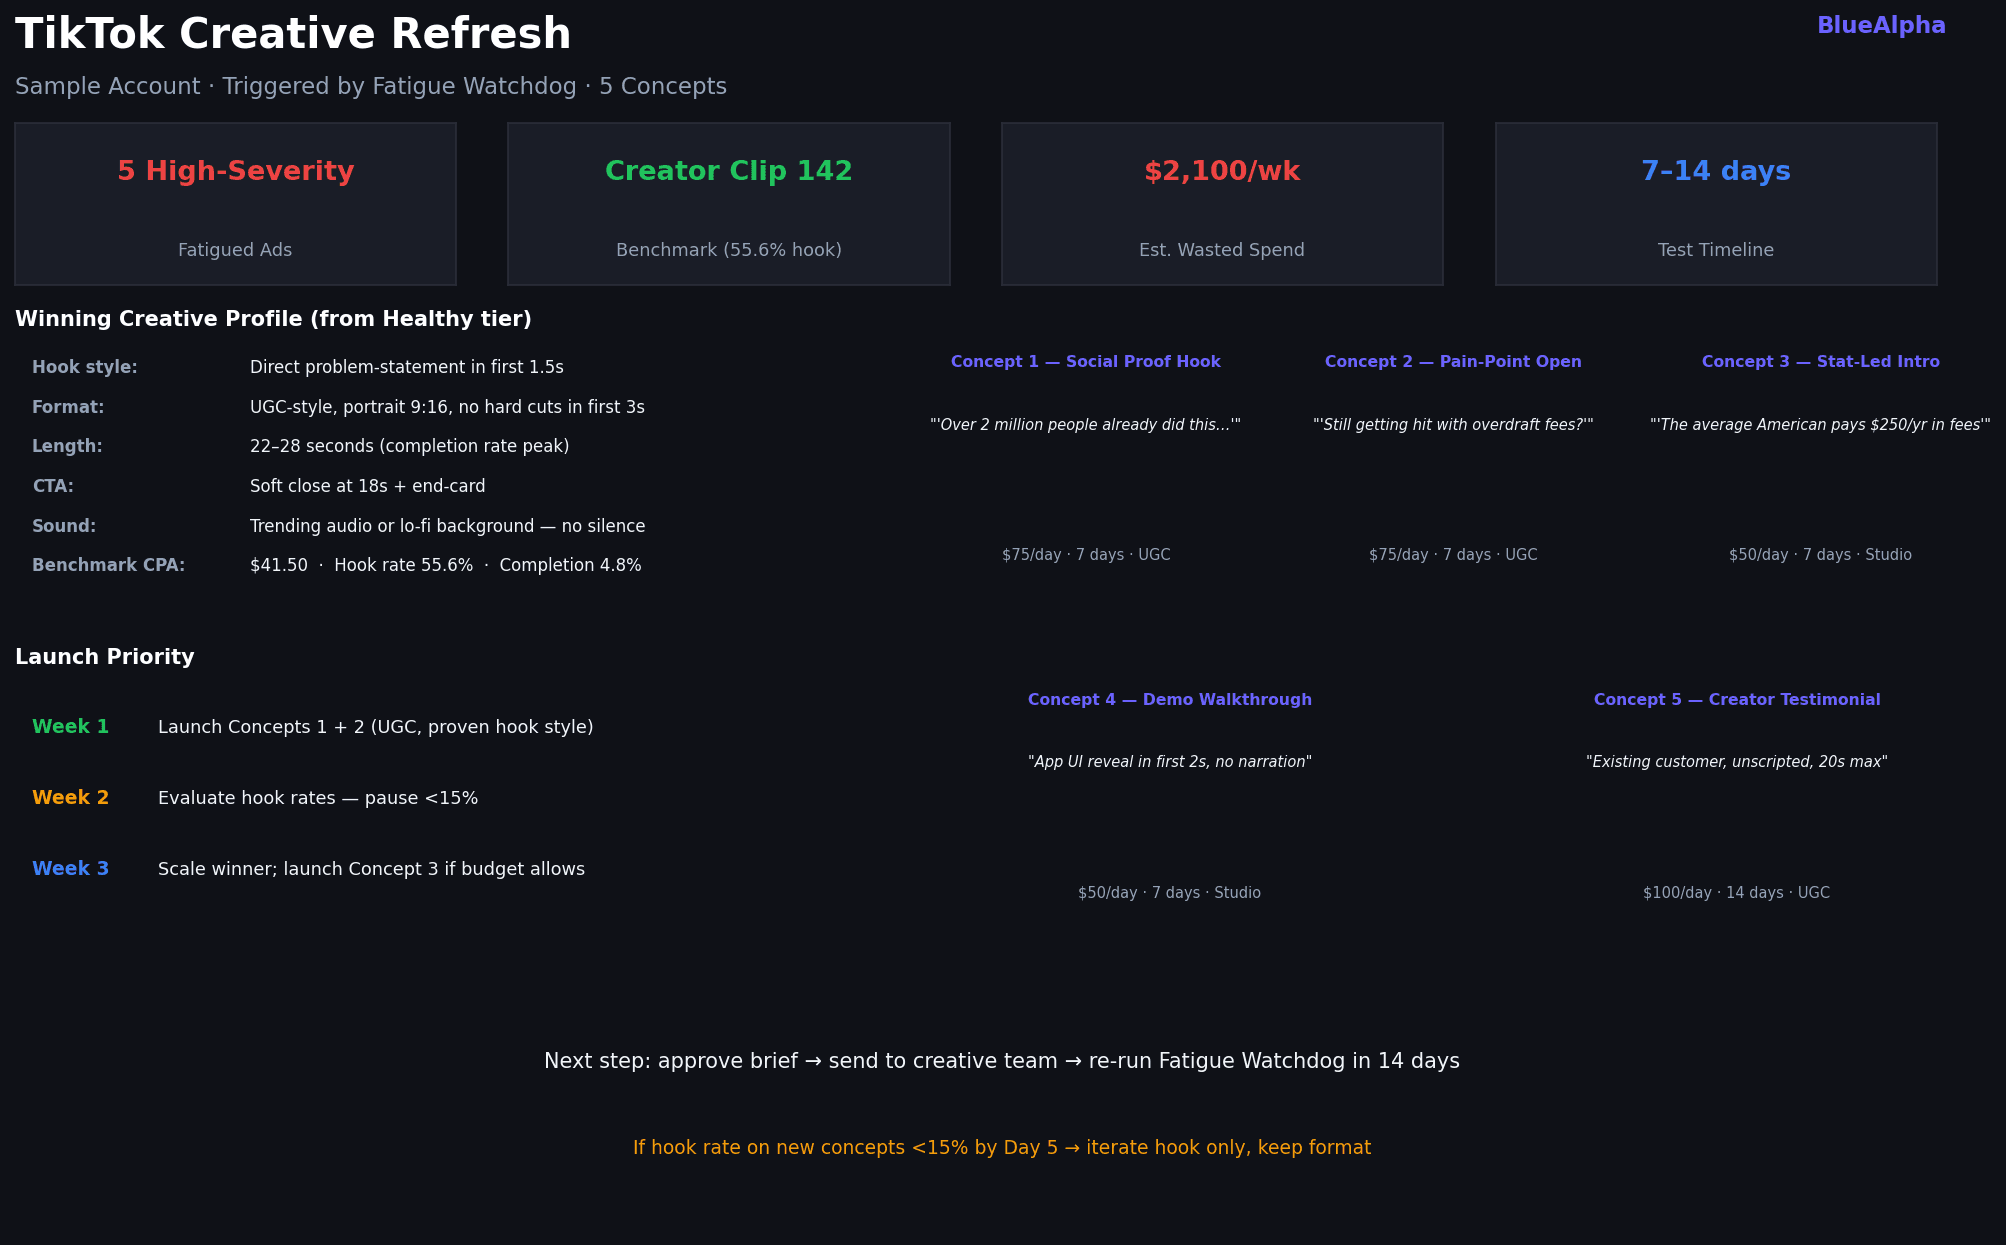Viewport: 2006px width, 1245px height.
Task: Click the "Next step: approve brief" line
Action: pos(1002,1062)
